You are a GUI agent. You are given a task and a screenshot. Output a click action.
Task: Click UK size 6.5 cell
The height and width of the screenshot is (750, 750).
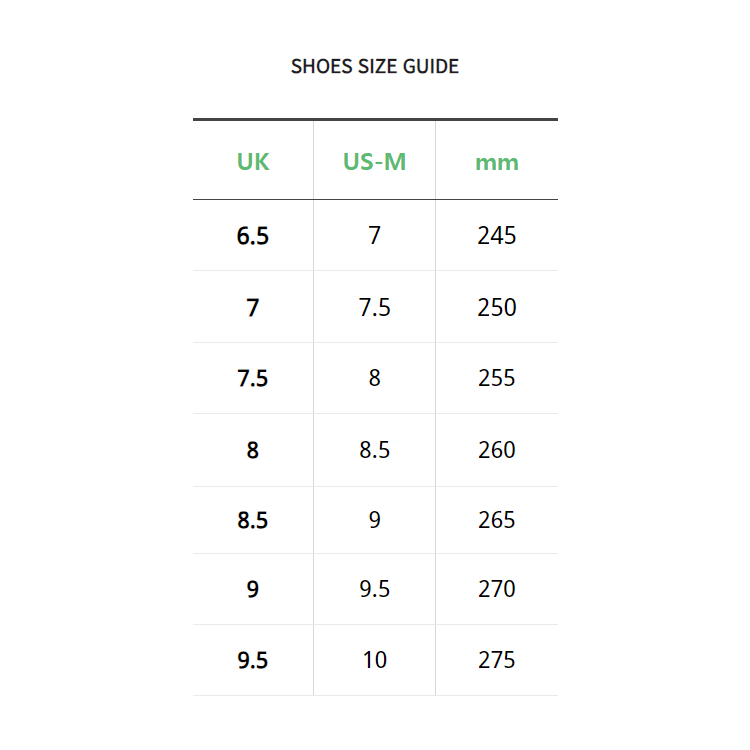pyautogui.click(x=253, y=236)
